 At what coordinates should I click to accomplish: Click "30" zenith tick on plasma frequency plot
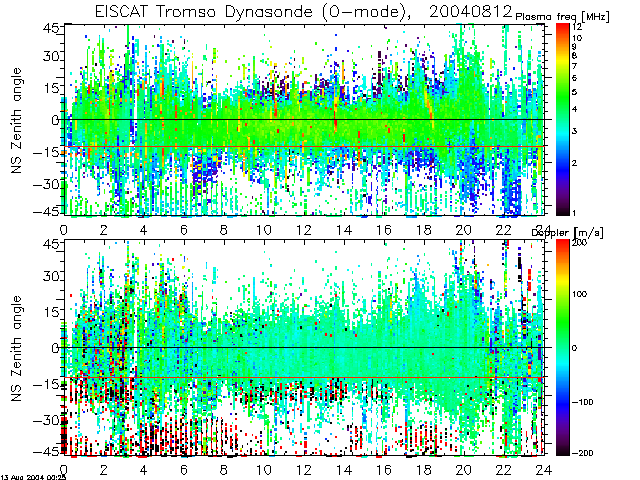click(51, 56)
